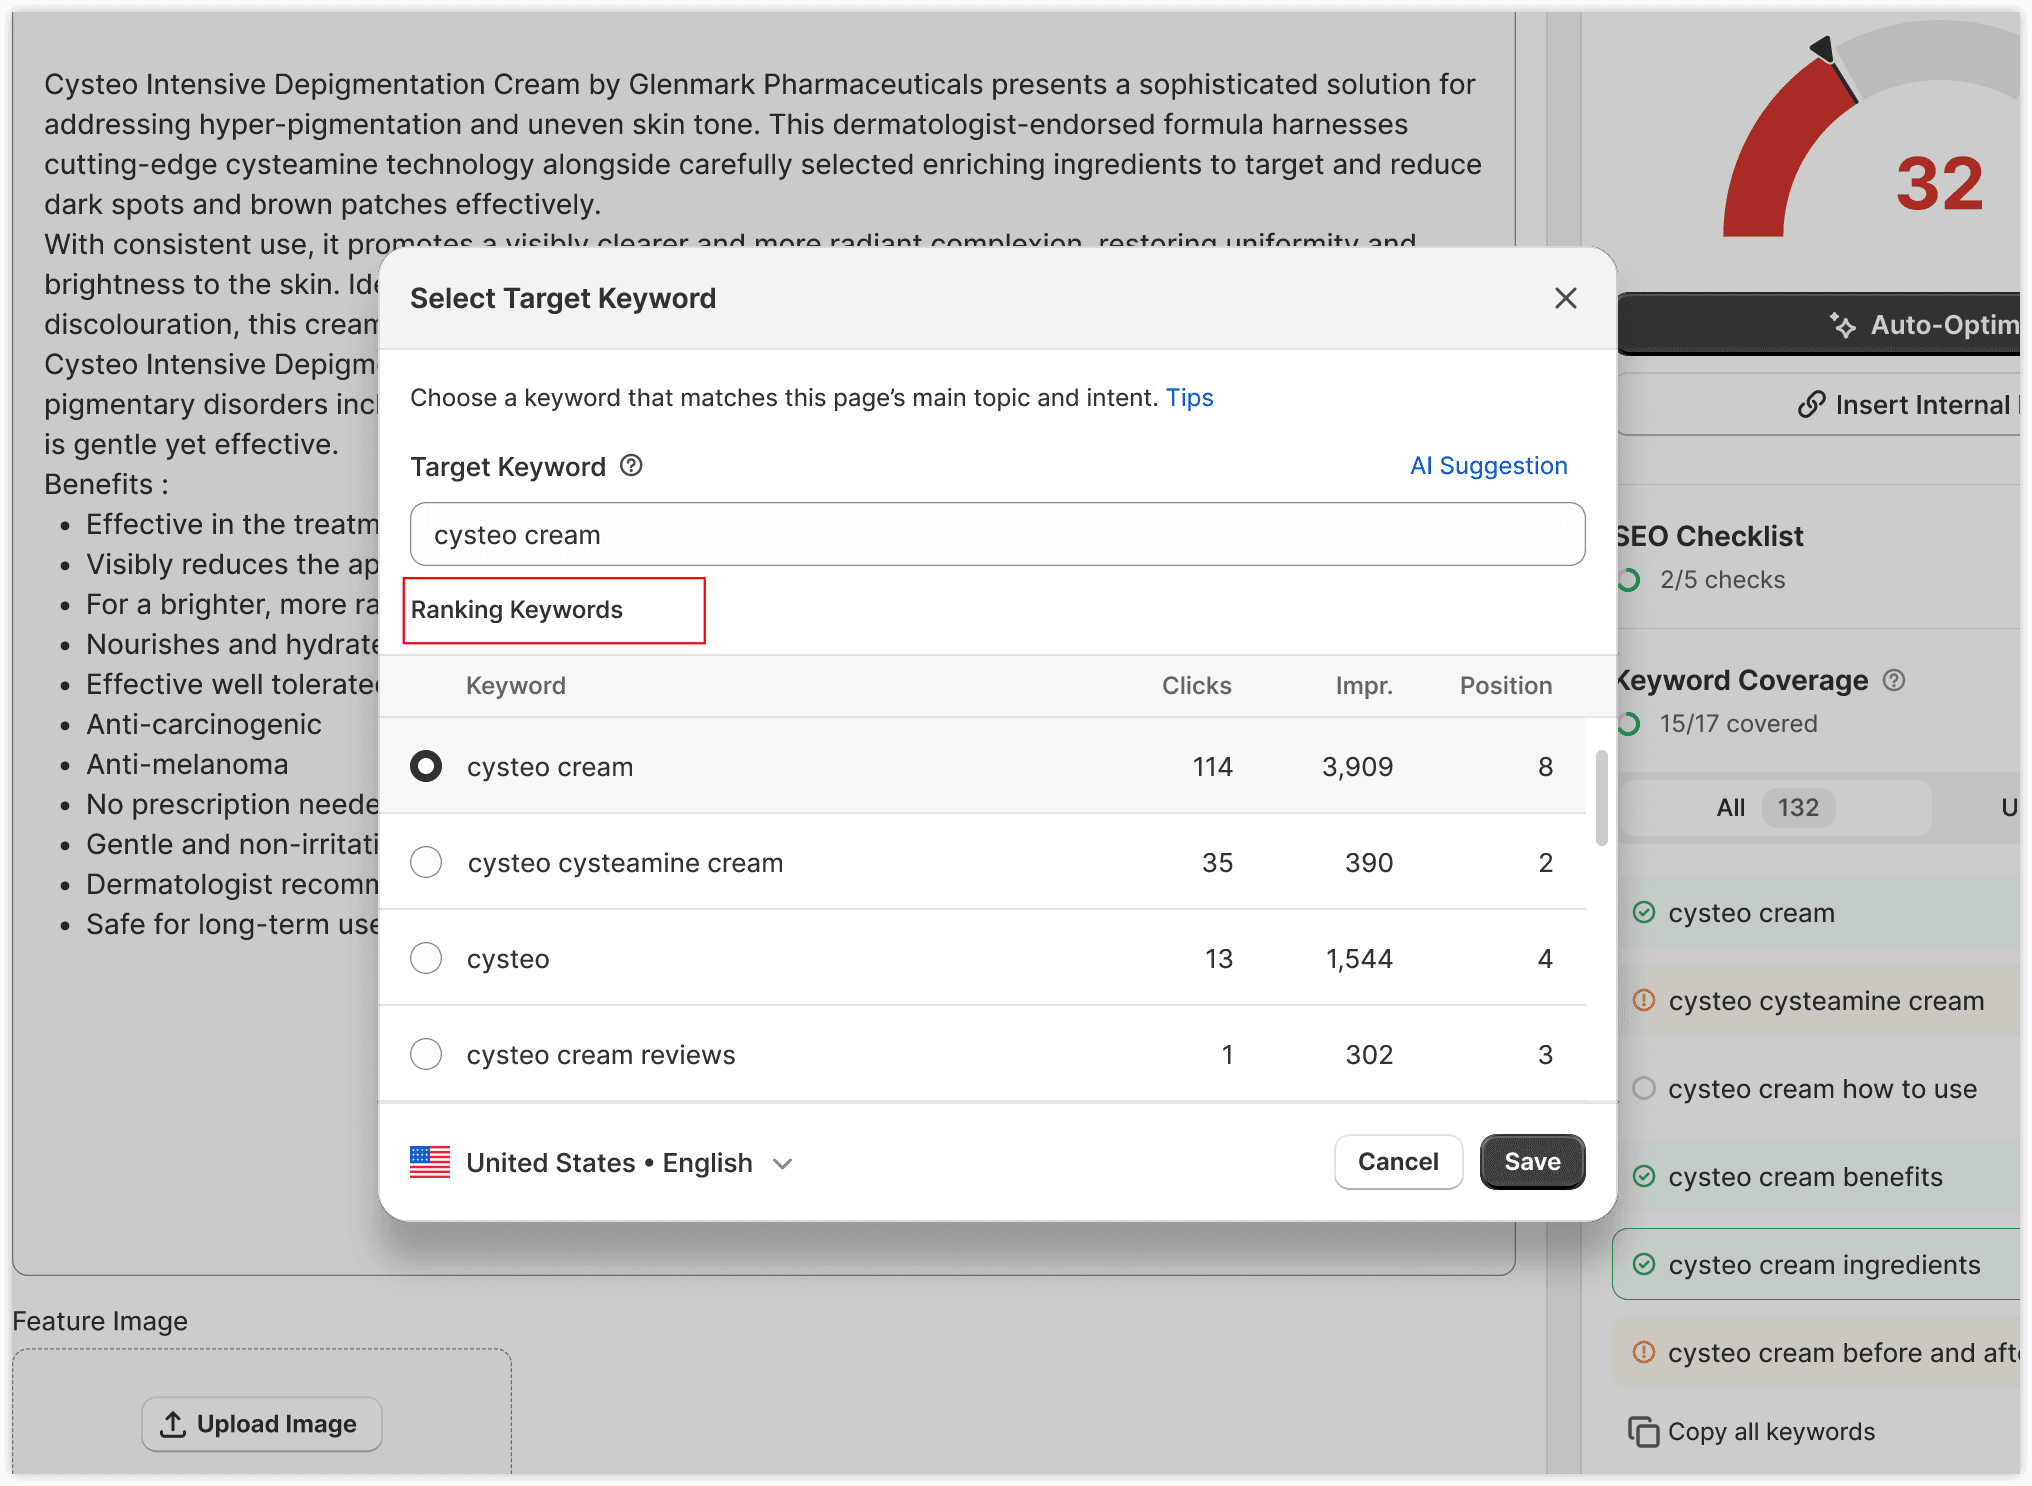
Task: Focus the Target Keyword input field
Action: [997, 534]
